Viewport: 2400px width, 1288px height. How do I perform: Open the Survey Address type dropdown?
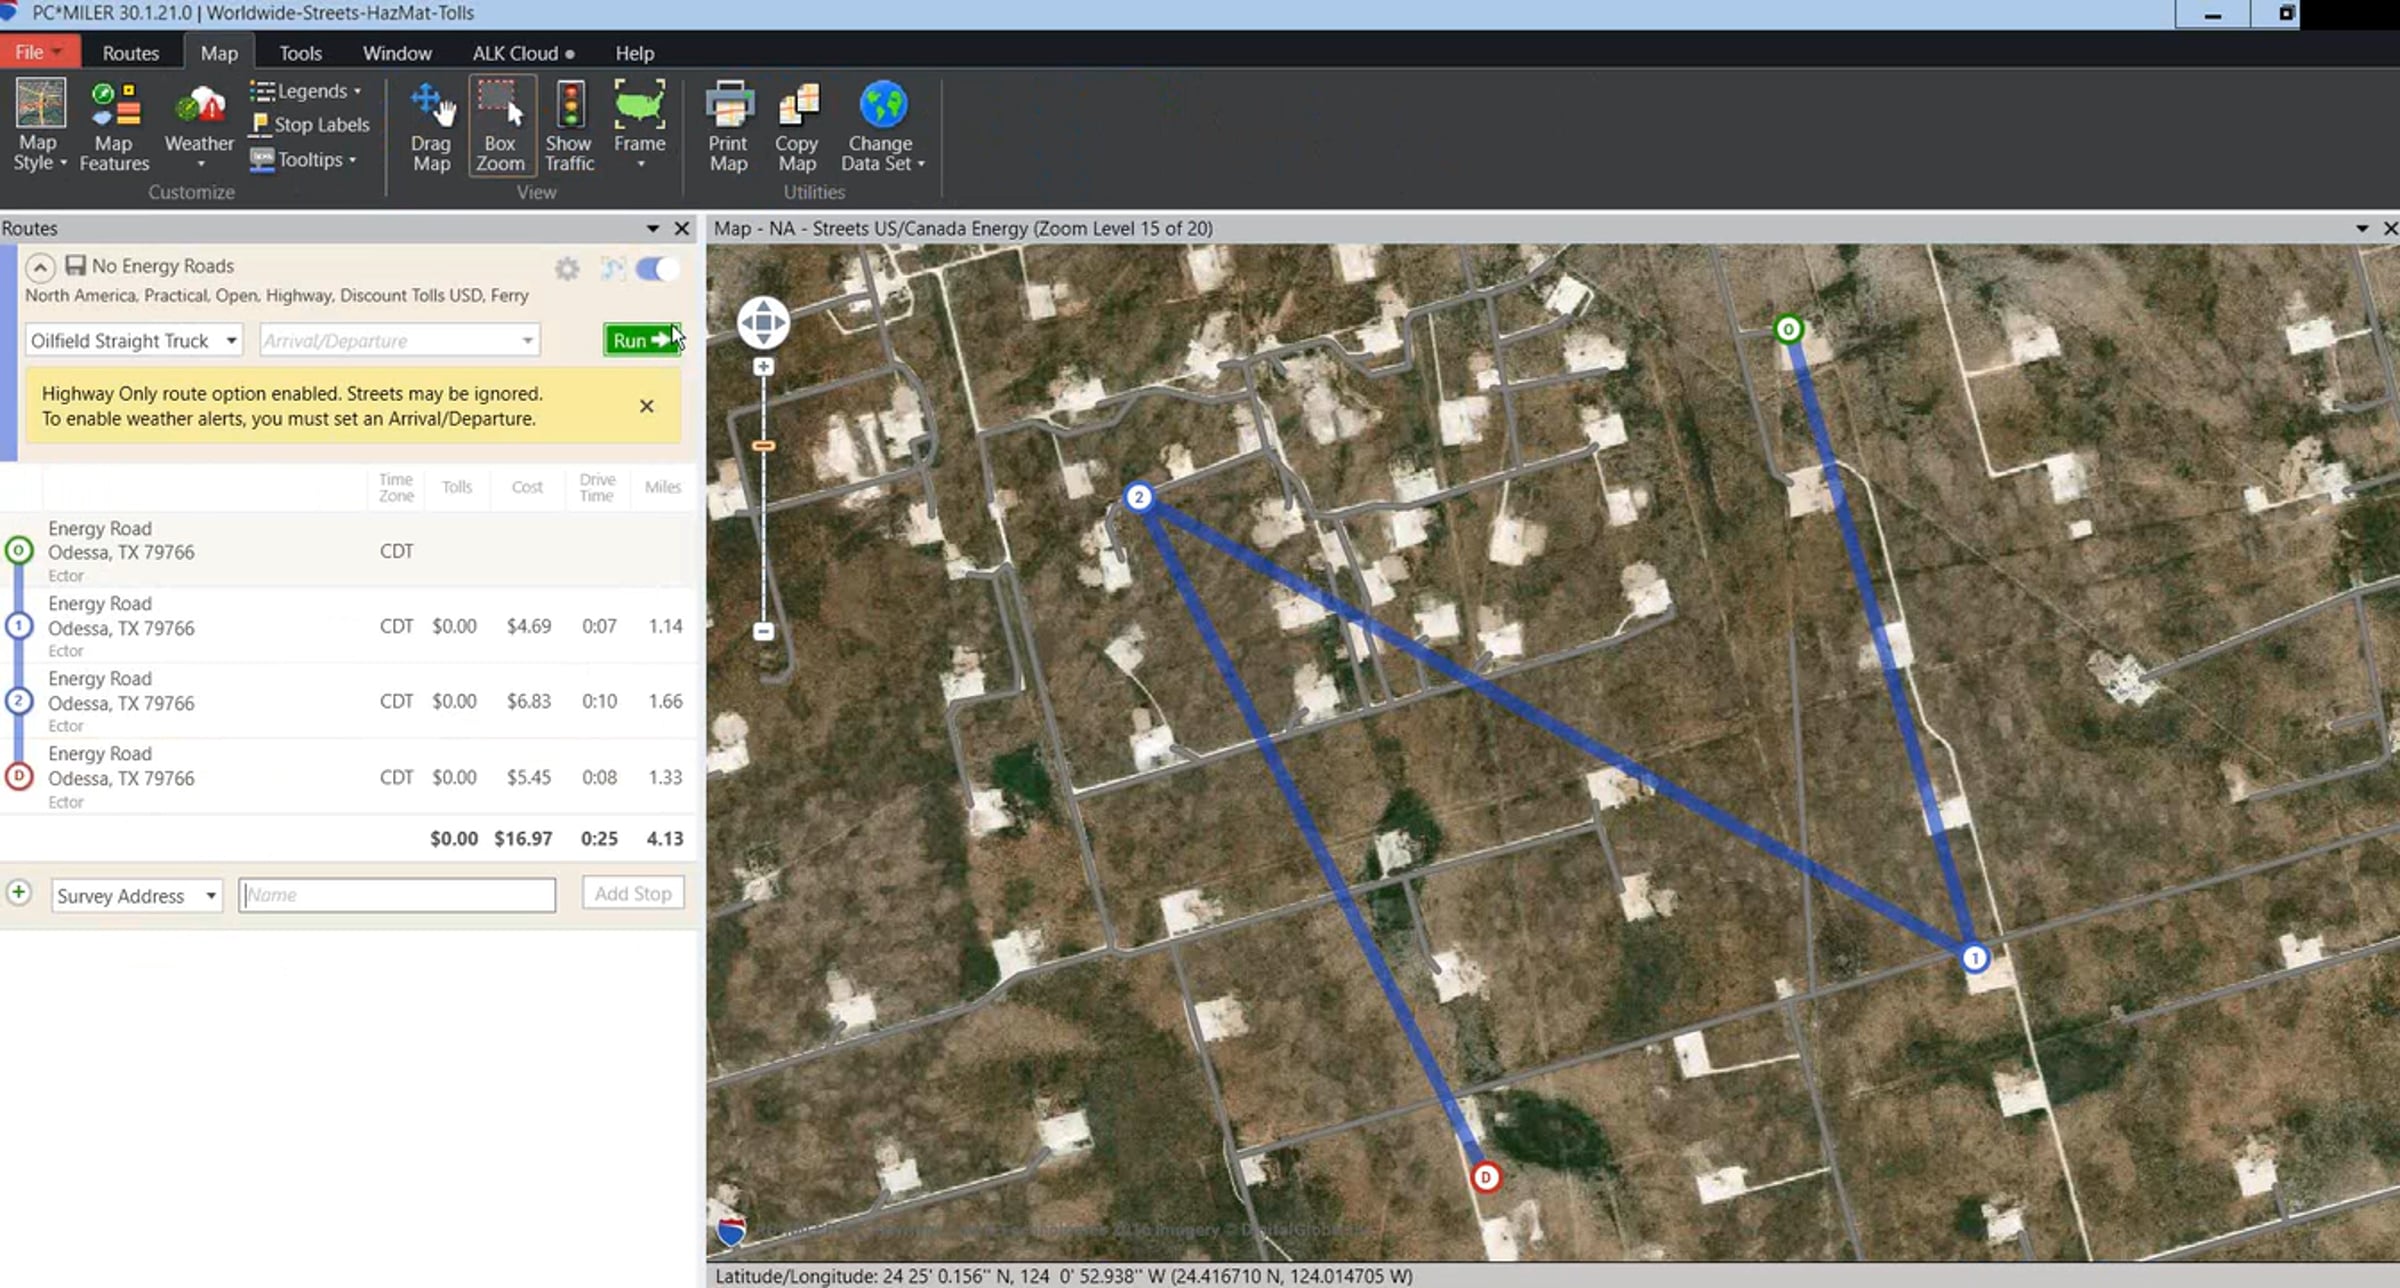click(x=137, y=895)
